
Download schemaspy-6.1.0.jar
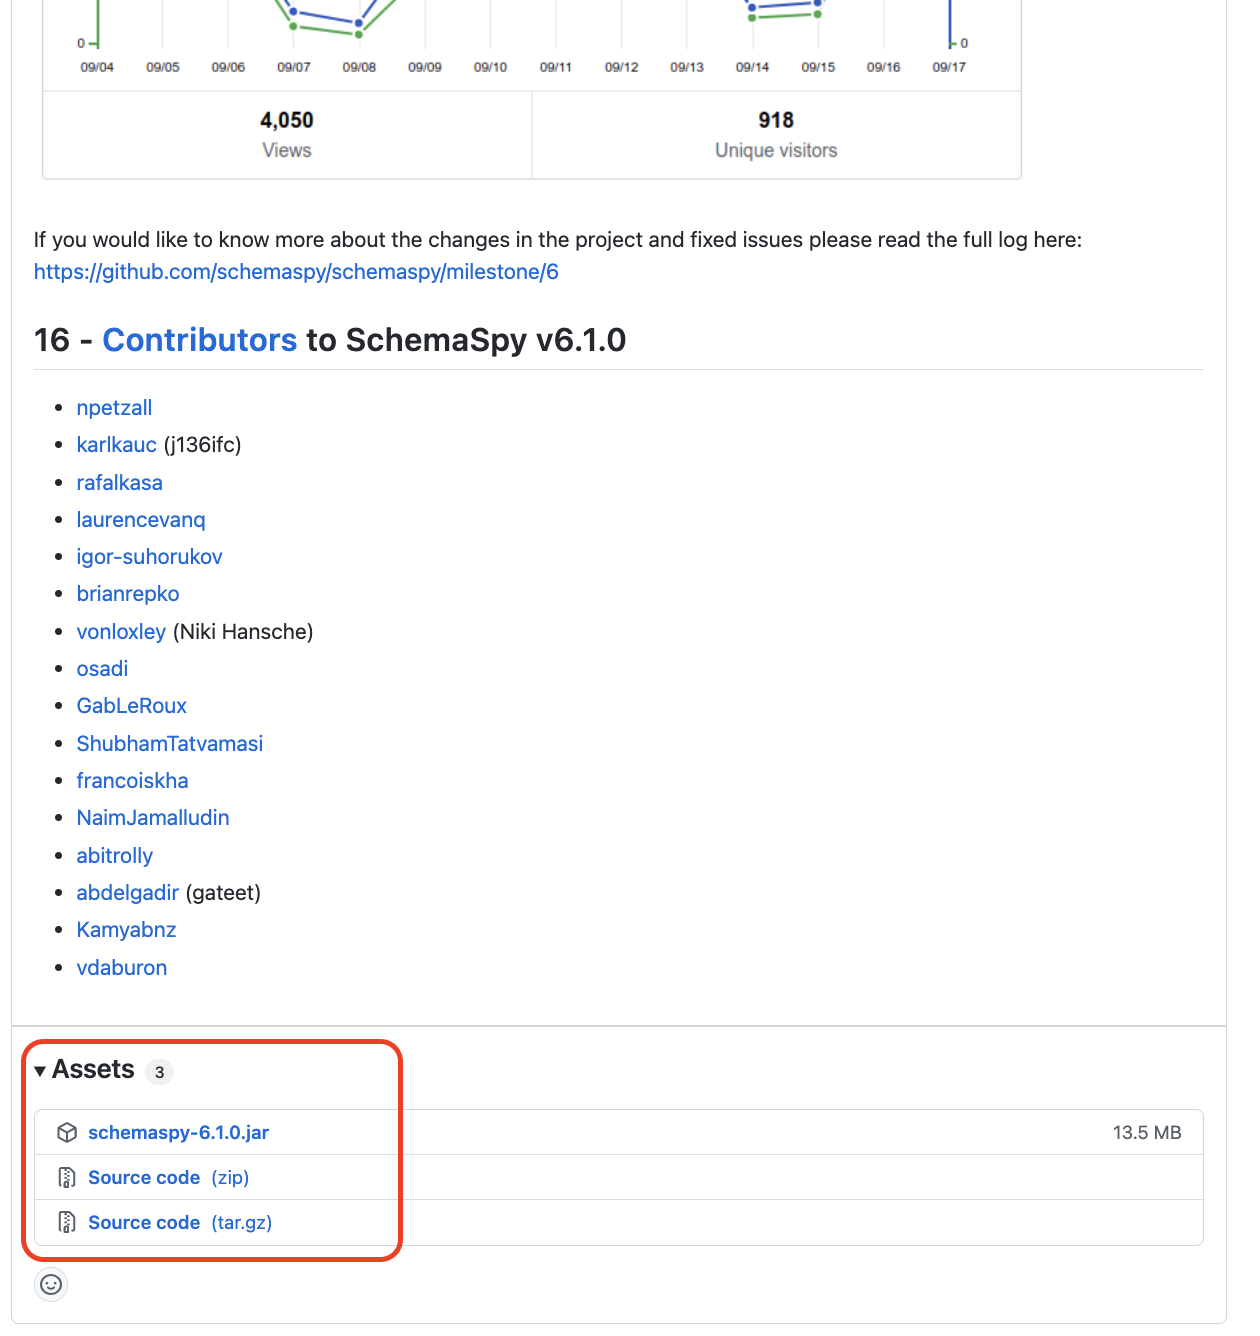click(x=177, y=1132)
